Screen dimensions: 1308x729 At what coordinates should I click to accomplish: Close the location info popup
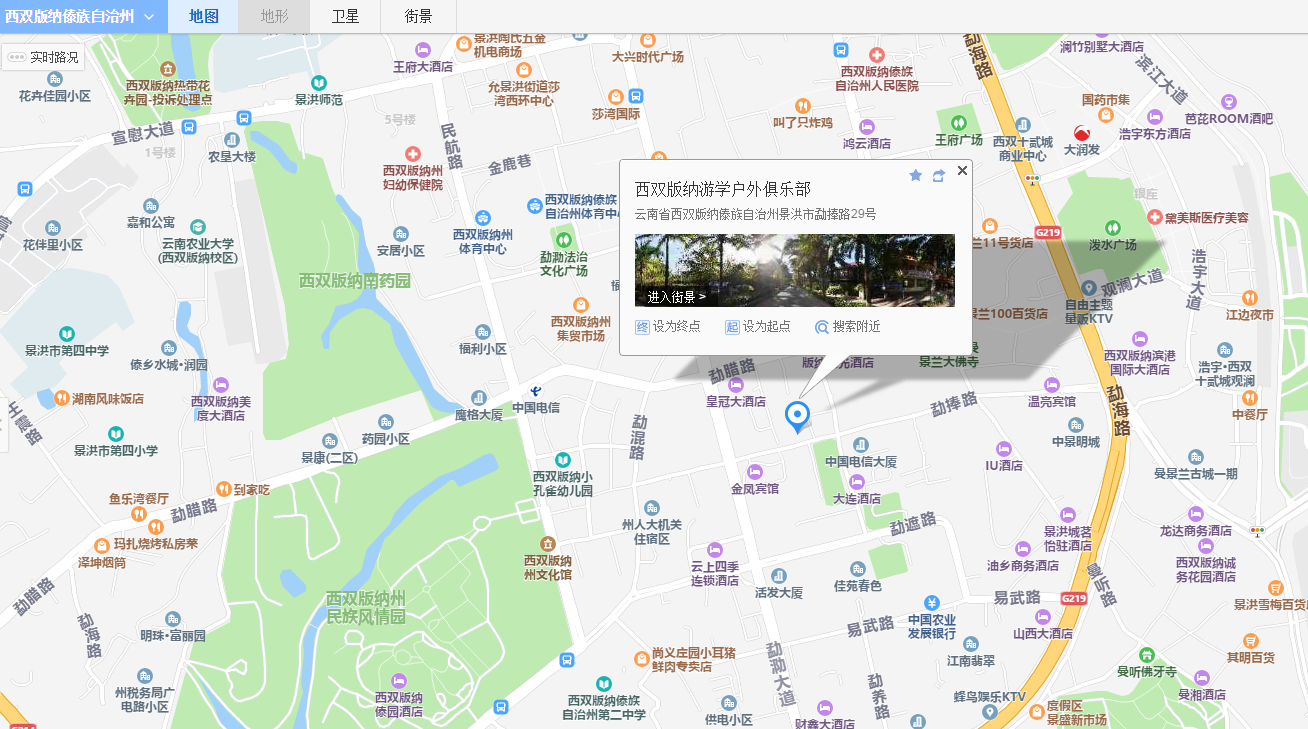pyautogui.click(x=962, y=170)
